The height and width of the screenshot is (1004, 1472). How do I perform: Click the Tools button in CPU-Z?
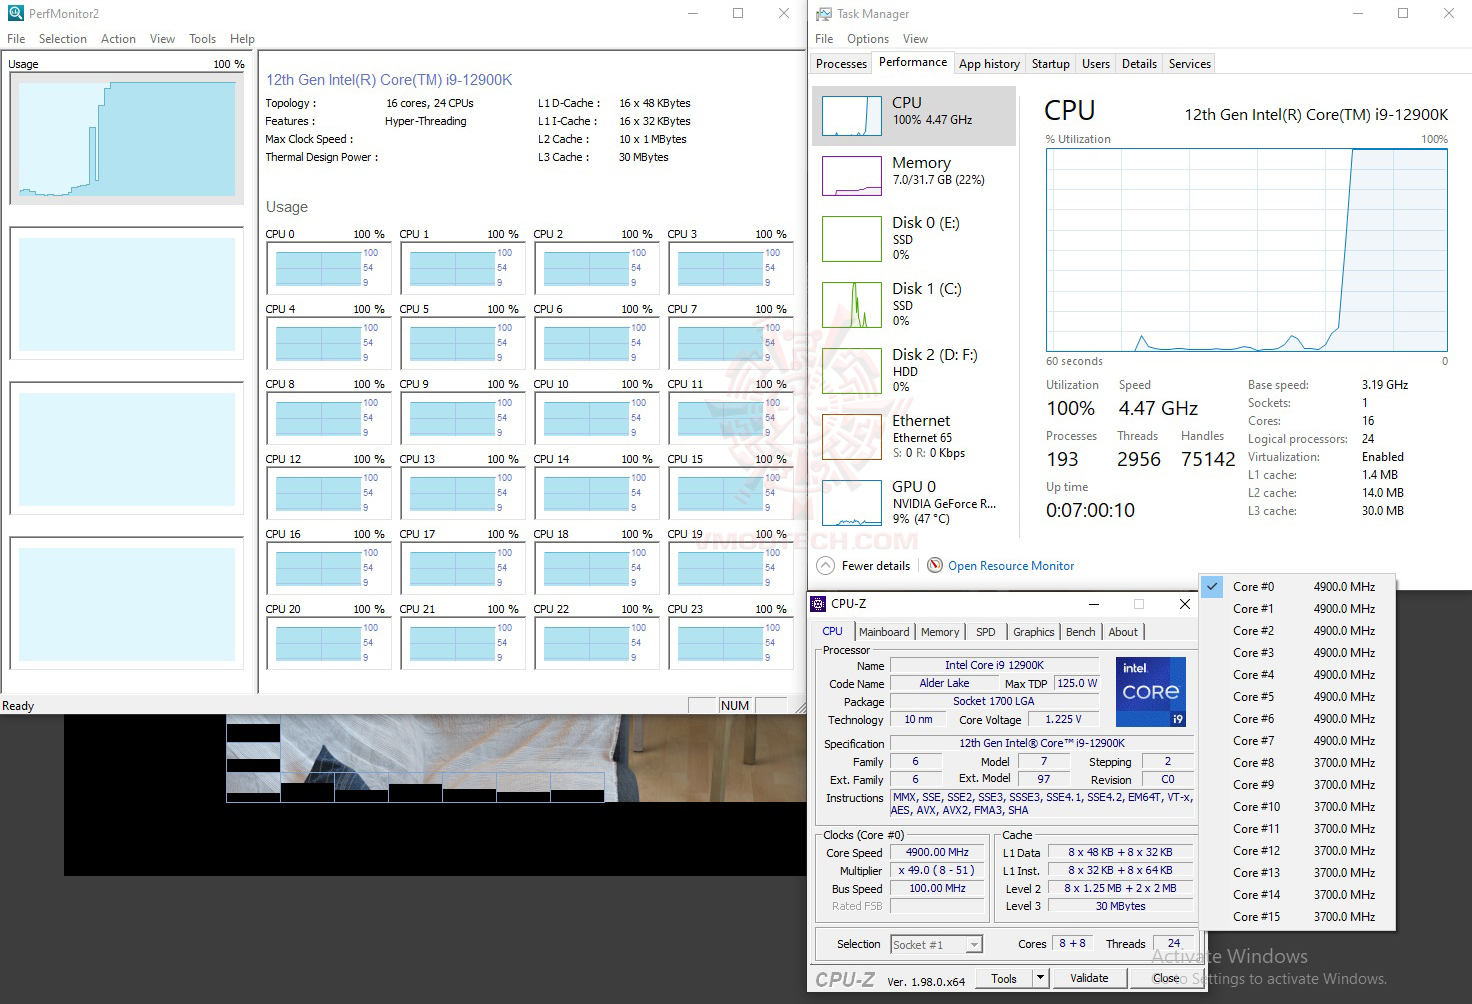coord(1004,978)
